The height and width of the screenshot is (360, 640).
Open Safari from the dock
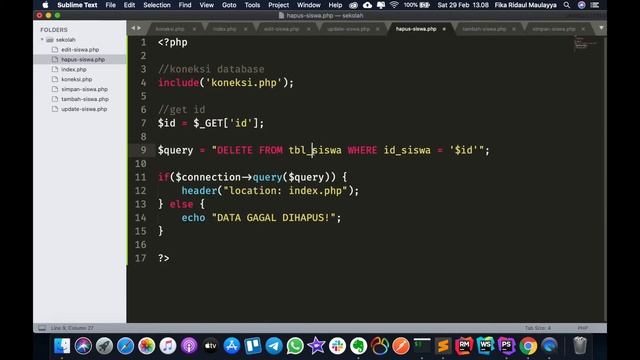(x=125, y=346)
